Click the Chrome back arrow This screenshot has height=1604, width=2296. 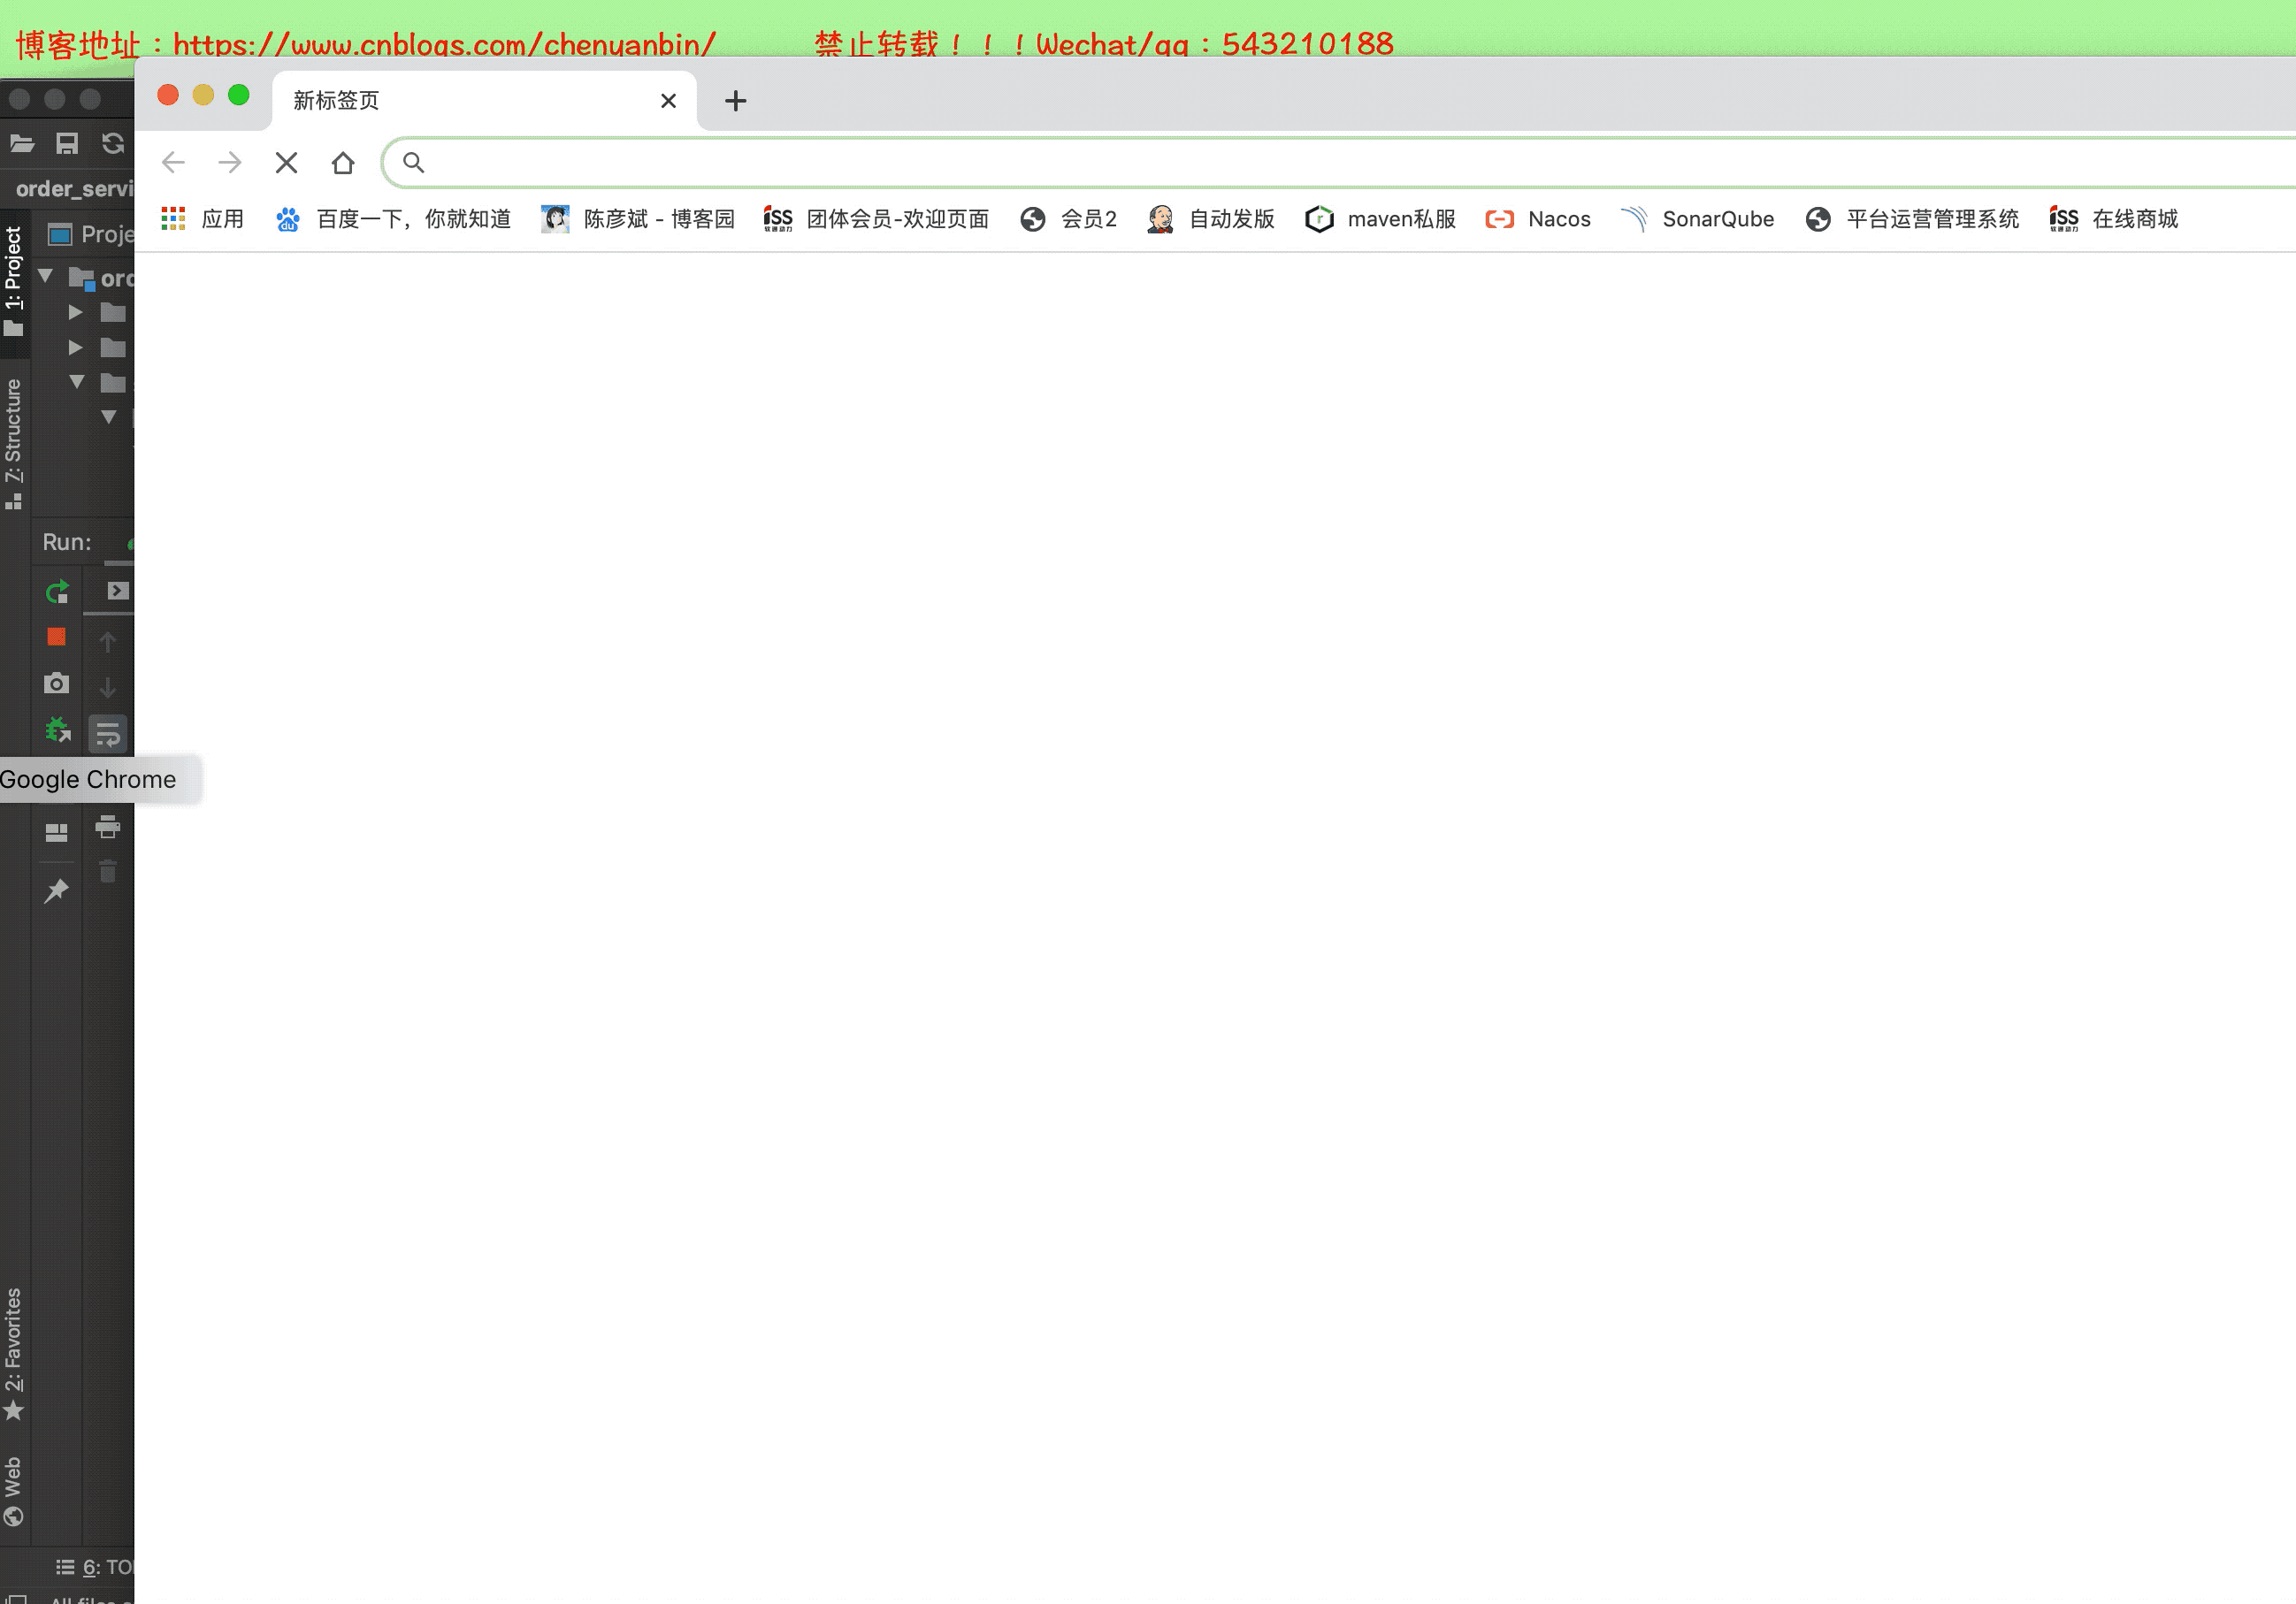pos(173,162)
